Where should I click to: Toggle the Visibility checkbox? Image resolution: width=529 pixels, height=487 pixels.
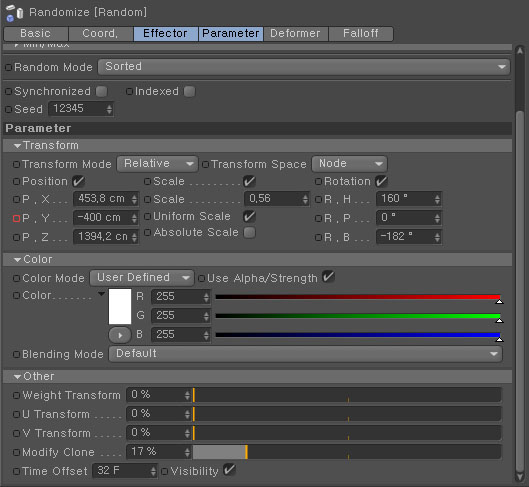click(x=229, y=470)
